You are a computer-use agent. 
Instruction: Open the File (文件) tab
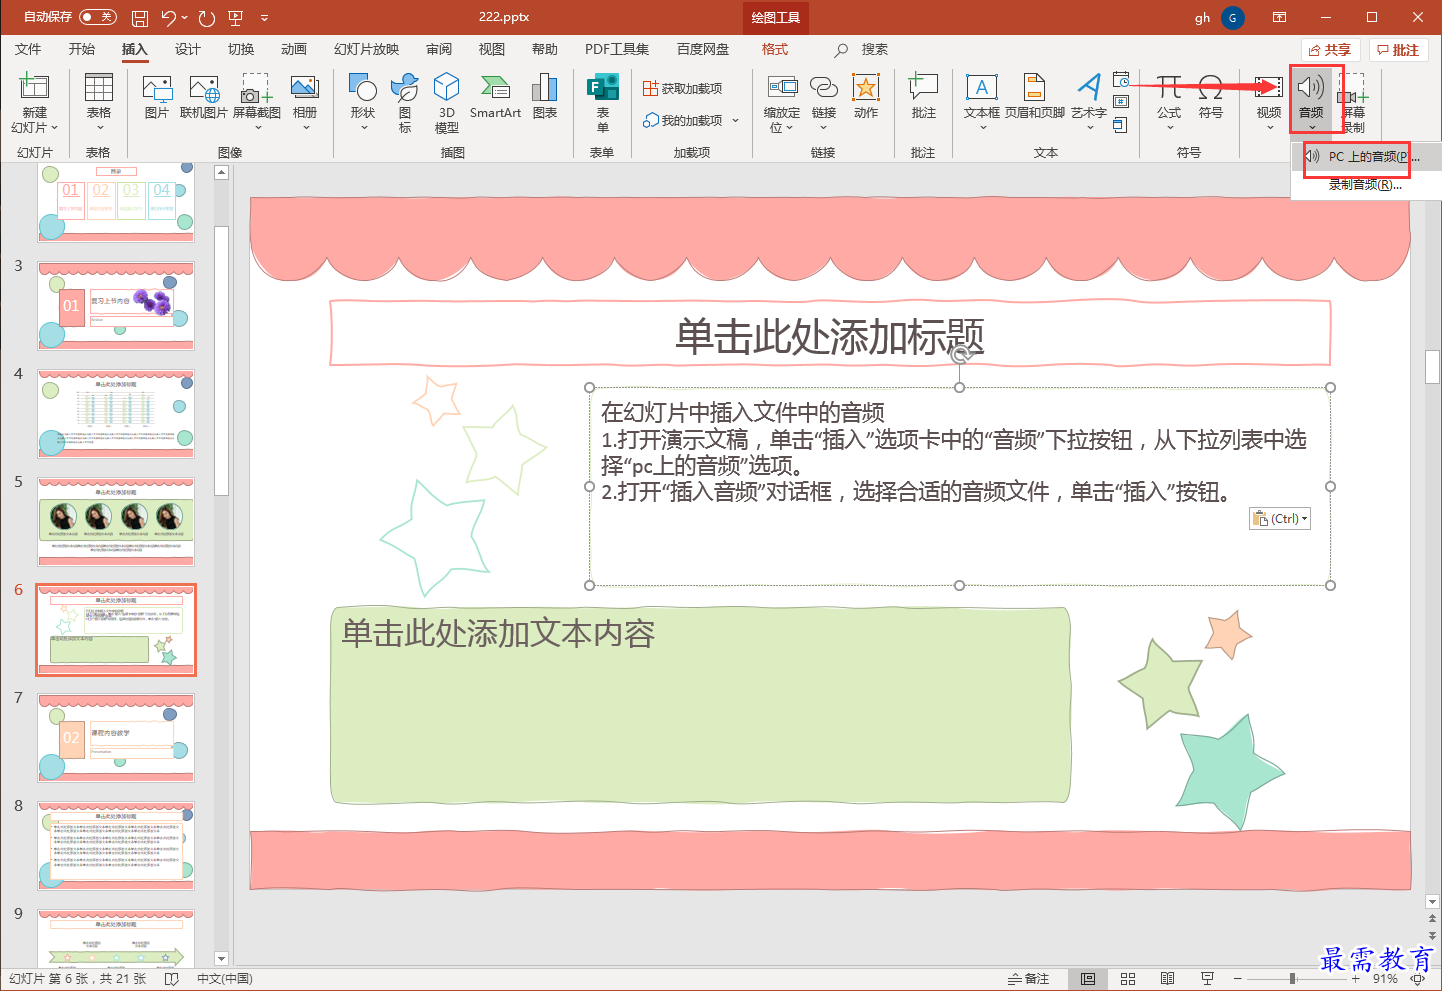(28, 49)
